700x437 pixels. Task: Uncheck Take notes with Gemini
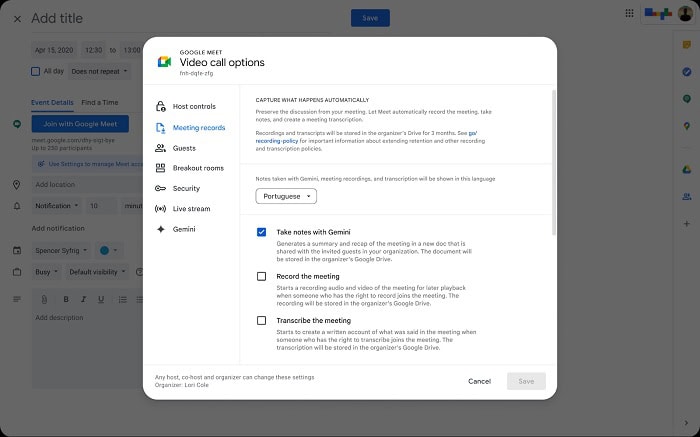coord(261,232)
